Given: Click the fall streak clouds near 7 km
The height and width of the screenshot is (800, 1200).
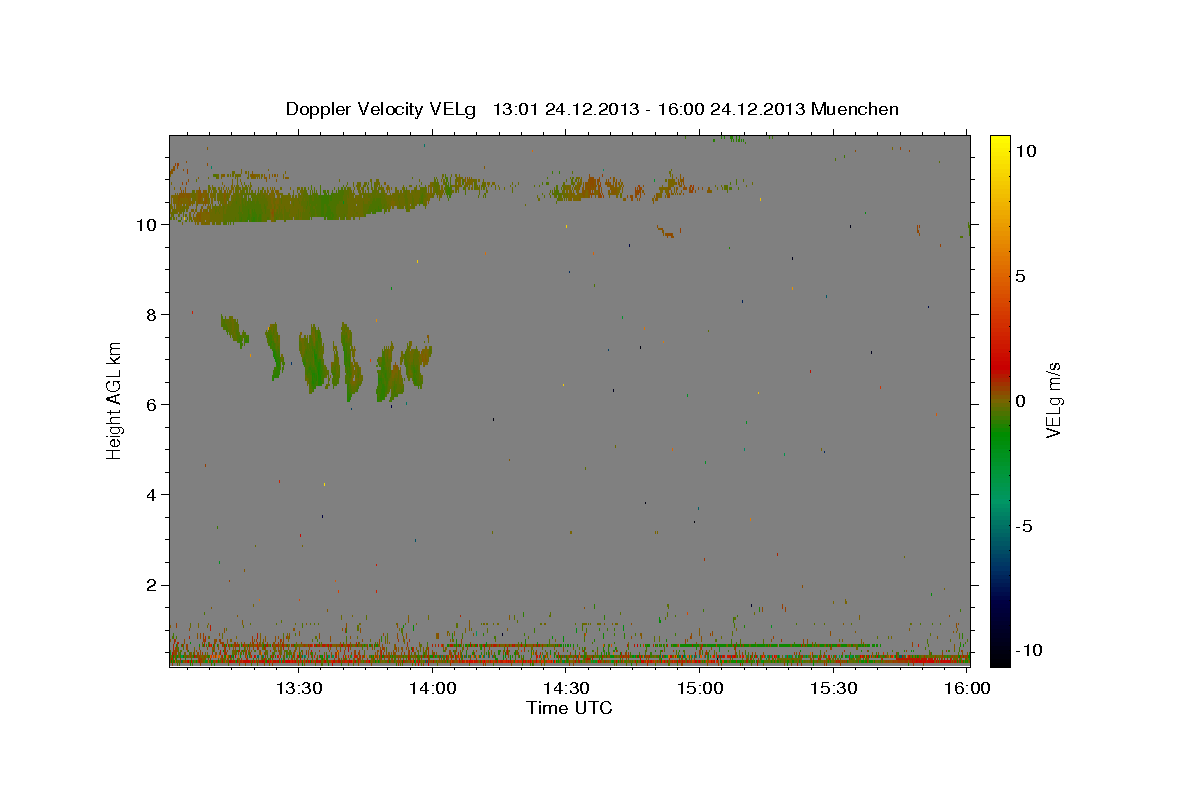Looking at the screenshot, I should (325, 358).
